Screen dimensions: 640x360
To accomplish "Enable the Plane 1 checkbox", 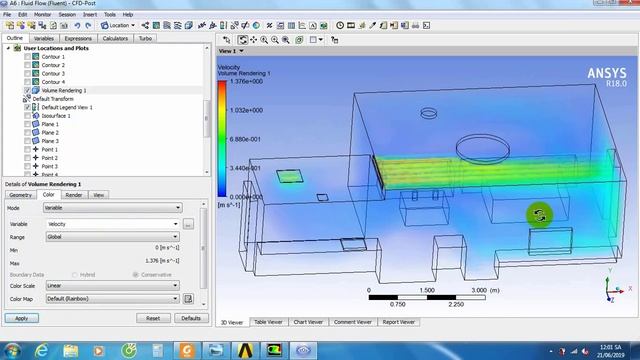I will point(27,124).
